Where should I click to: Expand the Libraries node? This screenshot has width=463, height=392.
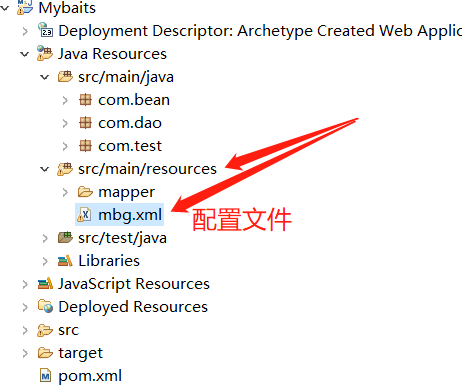coord(45,261)
